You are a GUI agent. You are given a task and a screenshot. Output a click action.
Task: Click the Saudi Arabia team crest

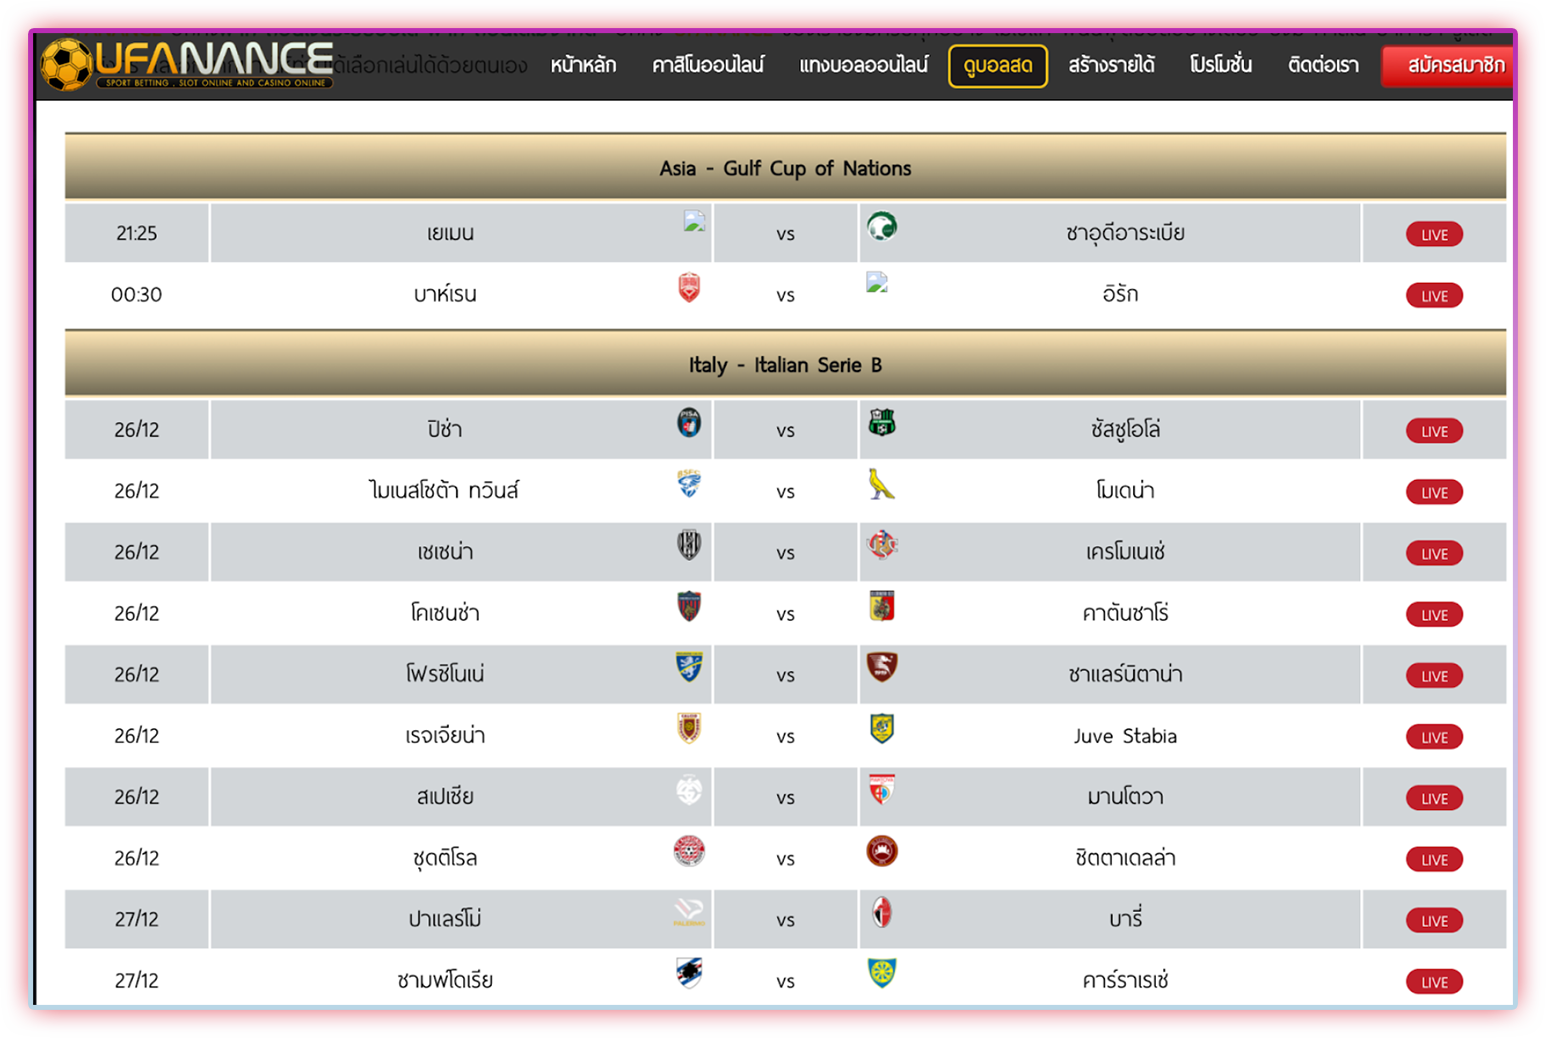point(881,227)
